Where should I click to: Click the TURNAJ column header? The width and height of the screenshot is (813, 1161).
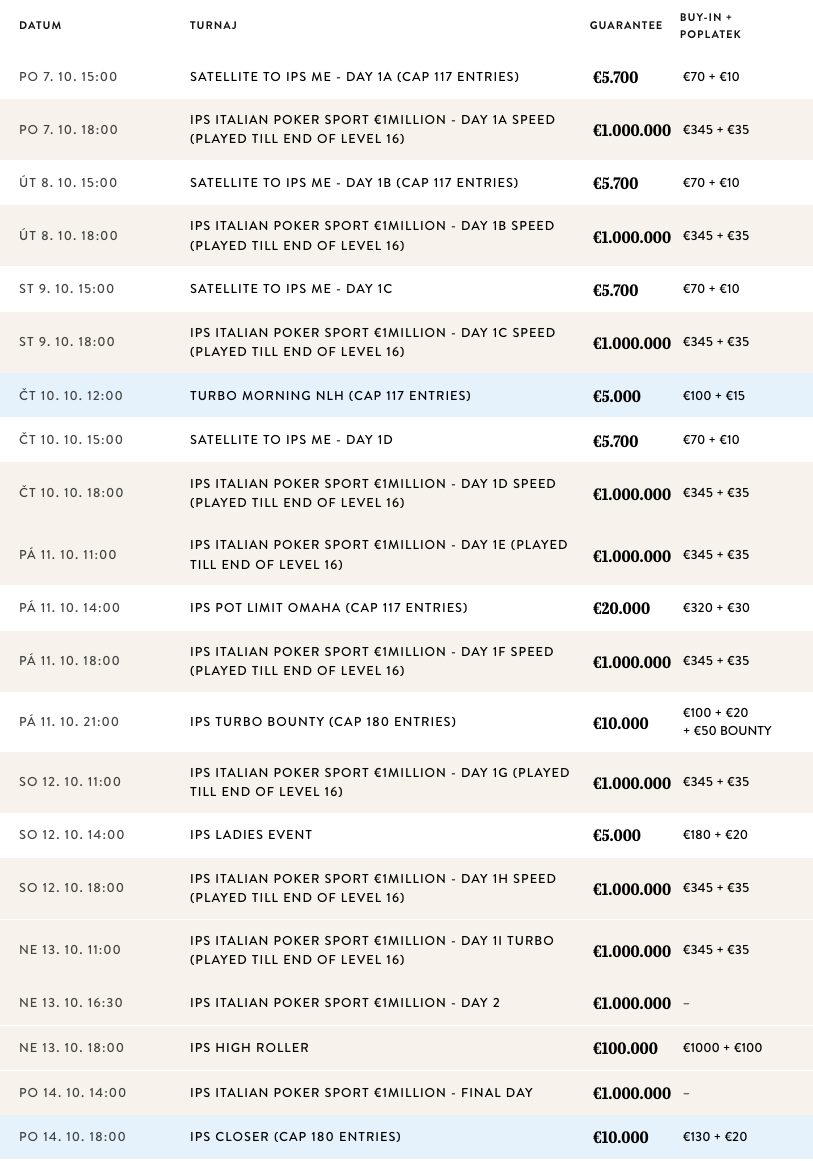(213, 25)
